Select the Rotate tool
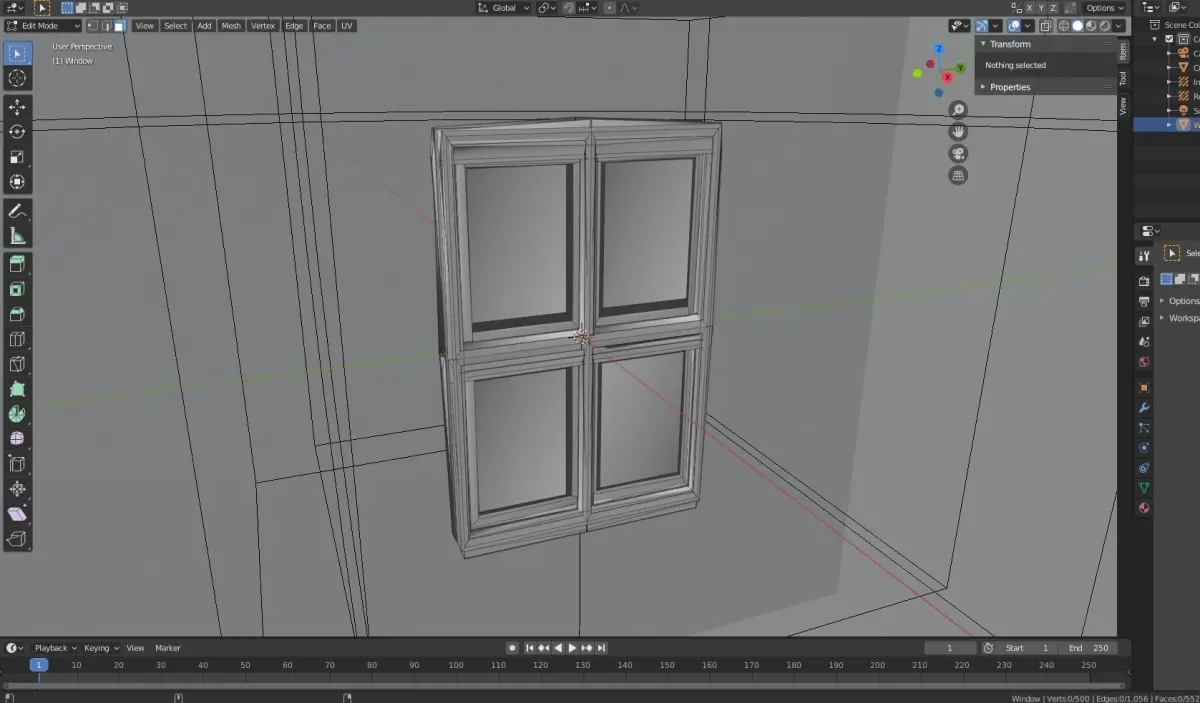 [x=18, y=132]
